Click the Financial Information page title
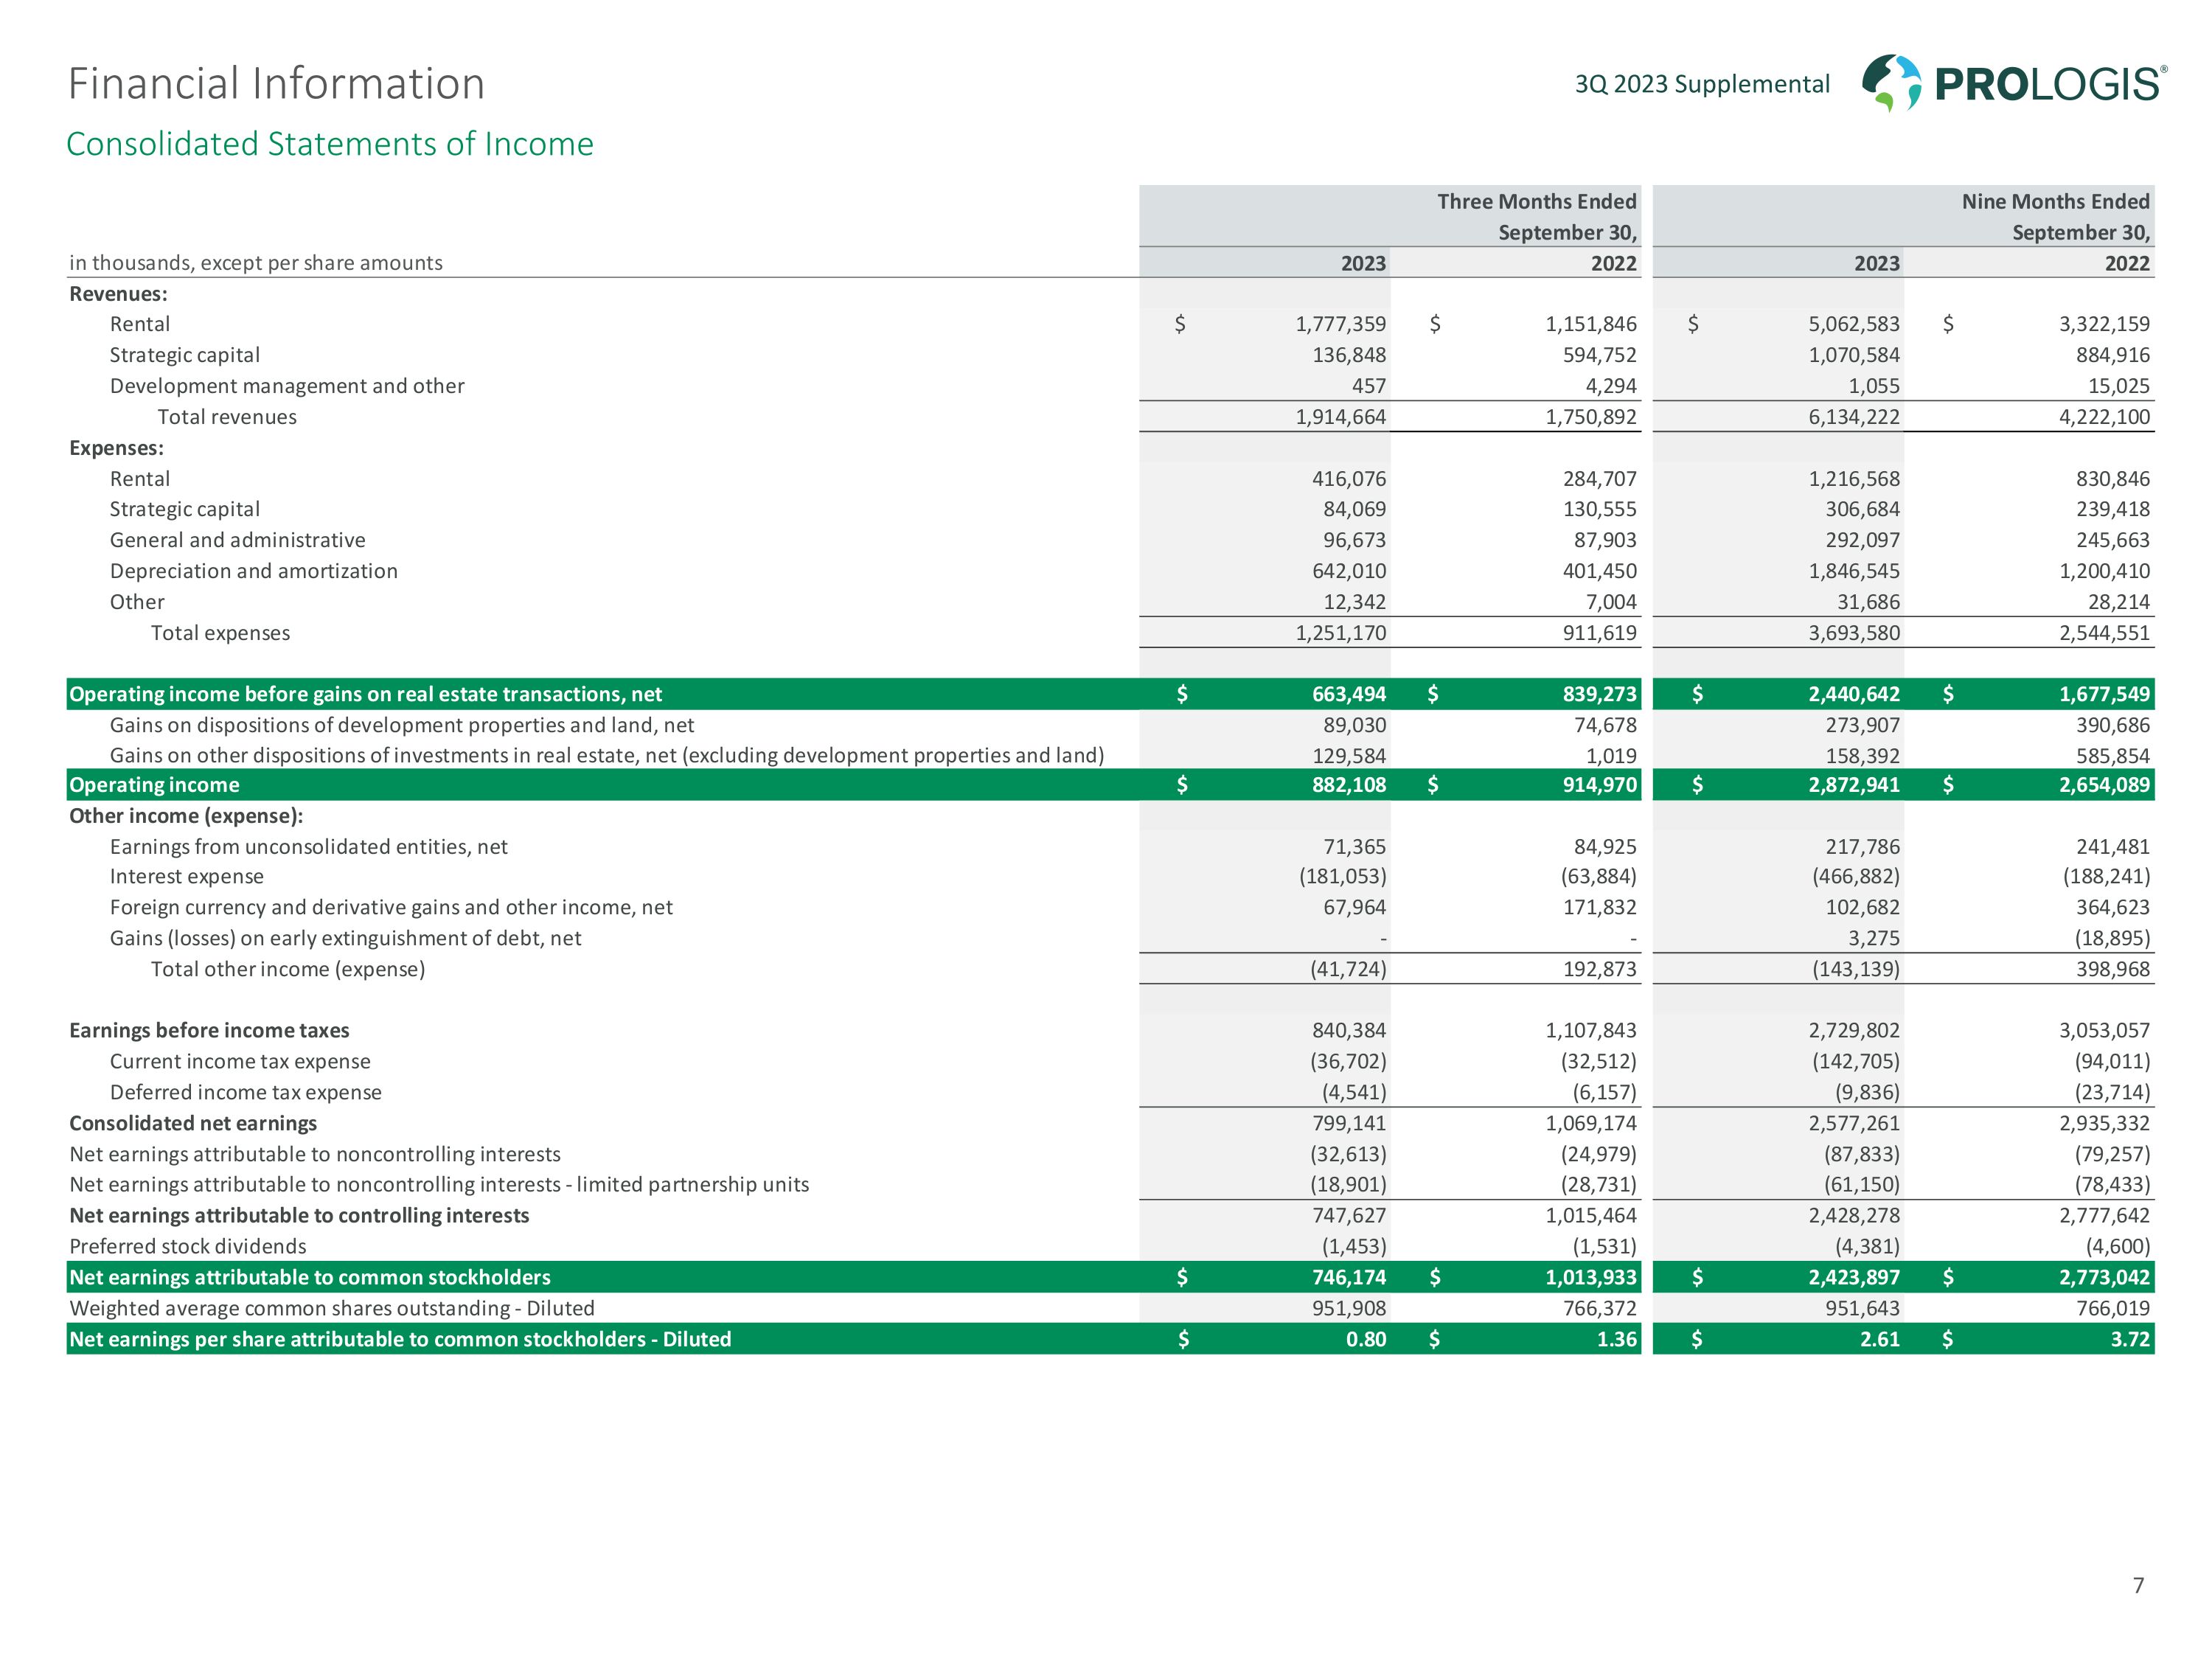2212x1659 pixels. 276,83
